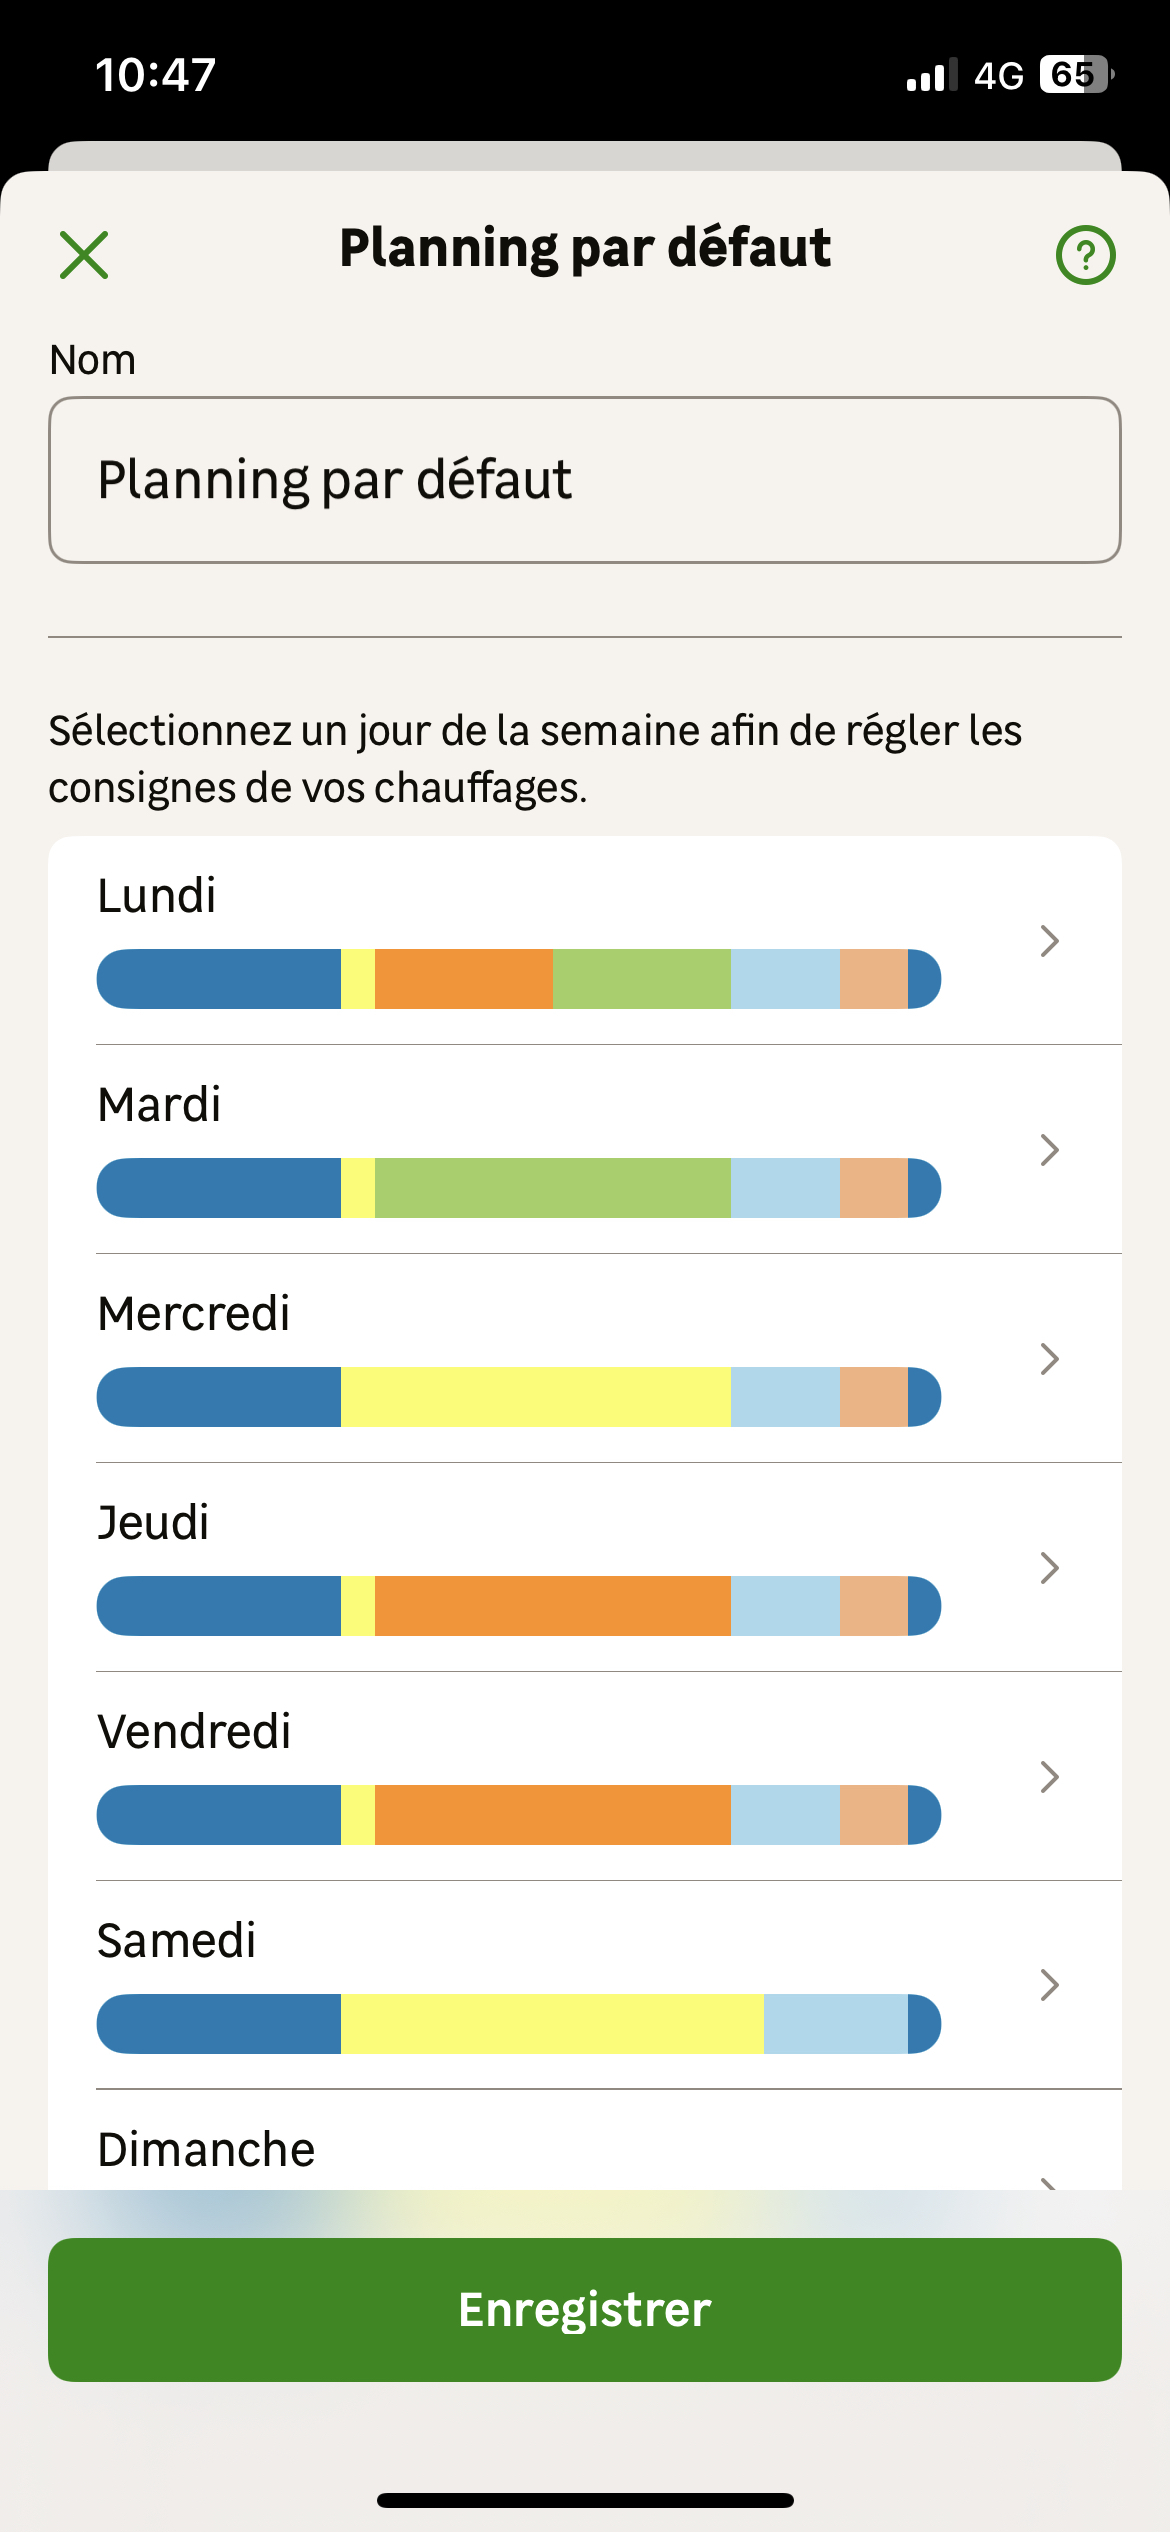This screenshot has width=1170, height=2532.
Task: Tap the battery indicator in status bar
Action: 1076,75
